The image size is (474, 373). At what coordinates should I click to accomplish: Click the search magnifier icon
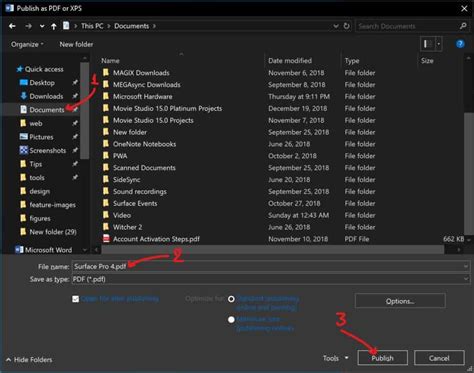click(463, 26)
